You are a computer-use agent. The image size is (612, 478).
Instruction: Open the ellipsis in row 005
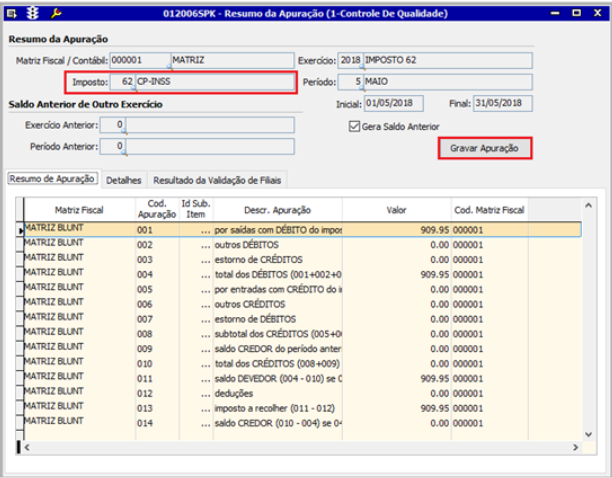[x=206, y=290]
